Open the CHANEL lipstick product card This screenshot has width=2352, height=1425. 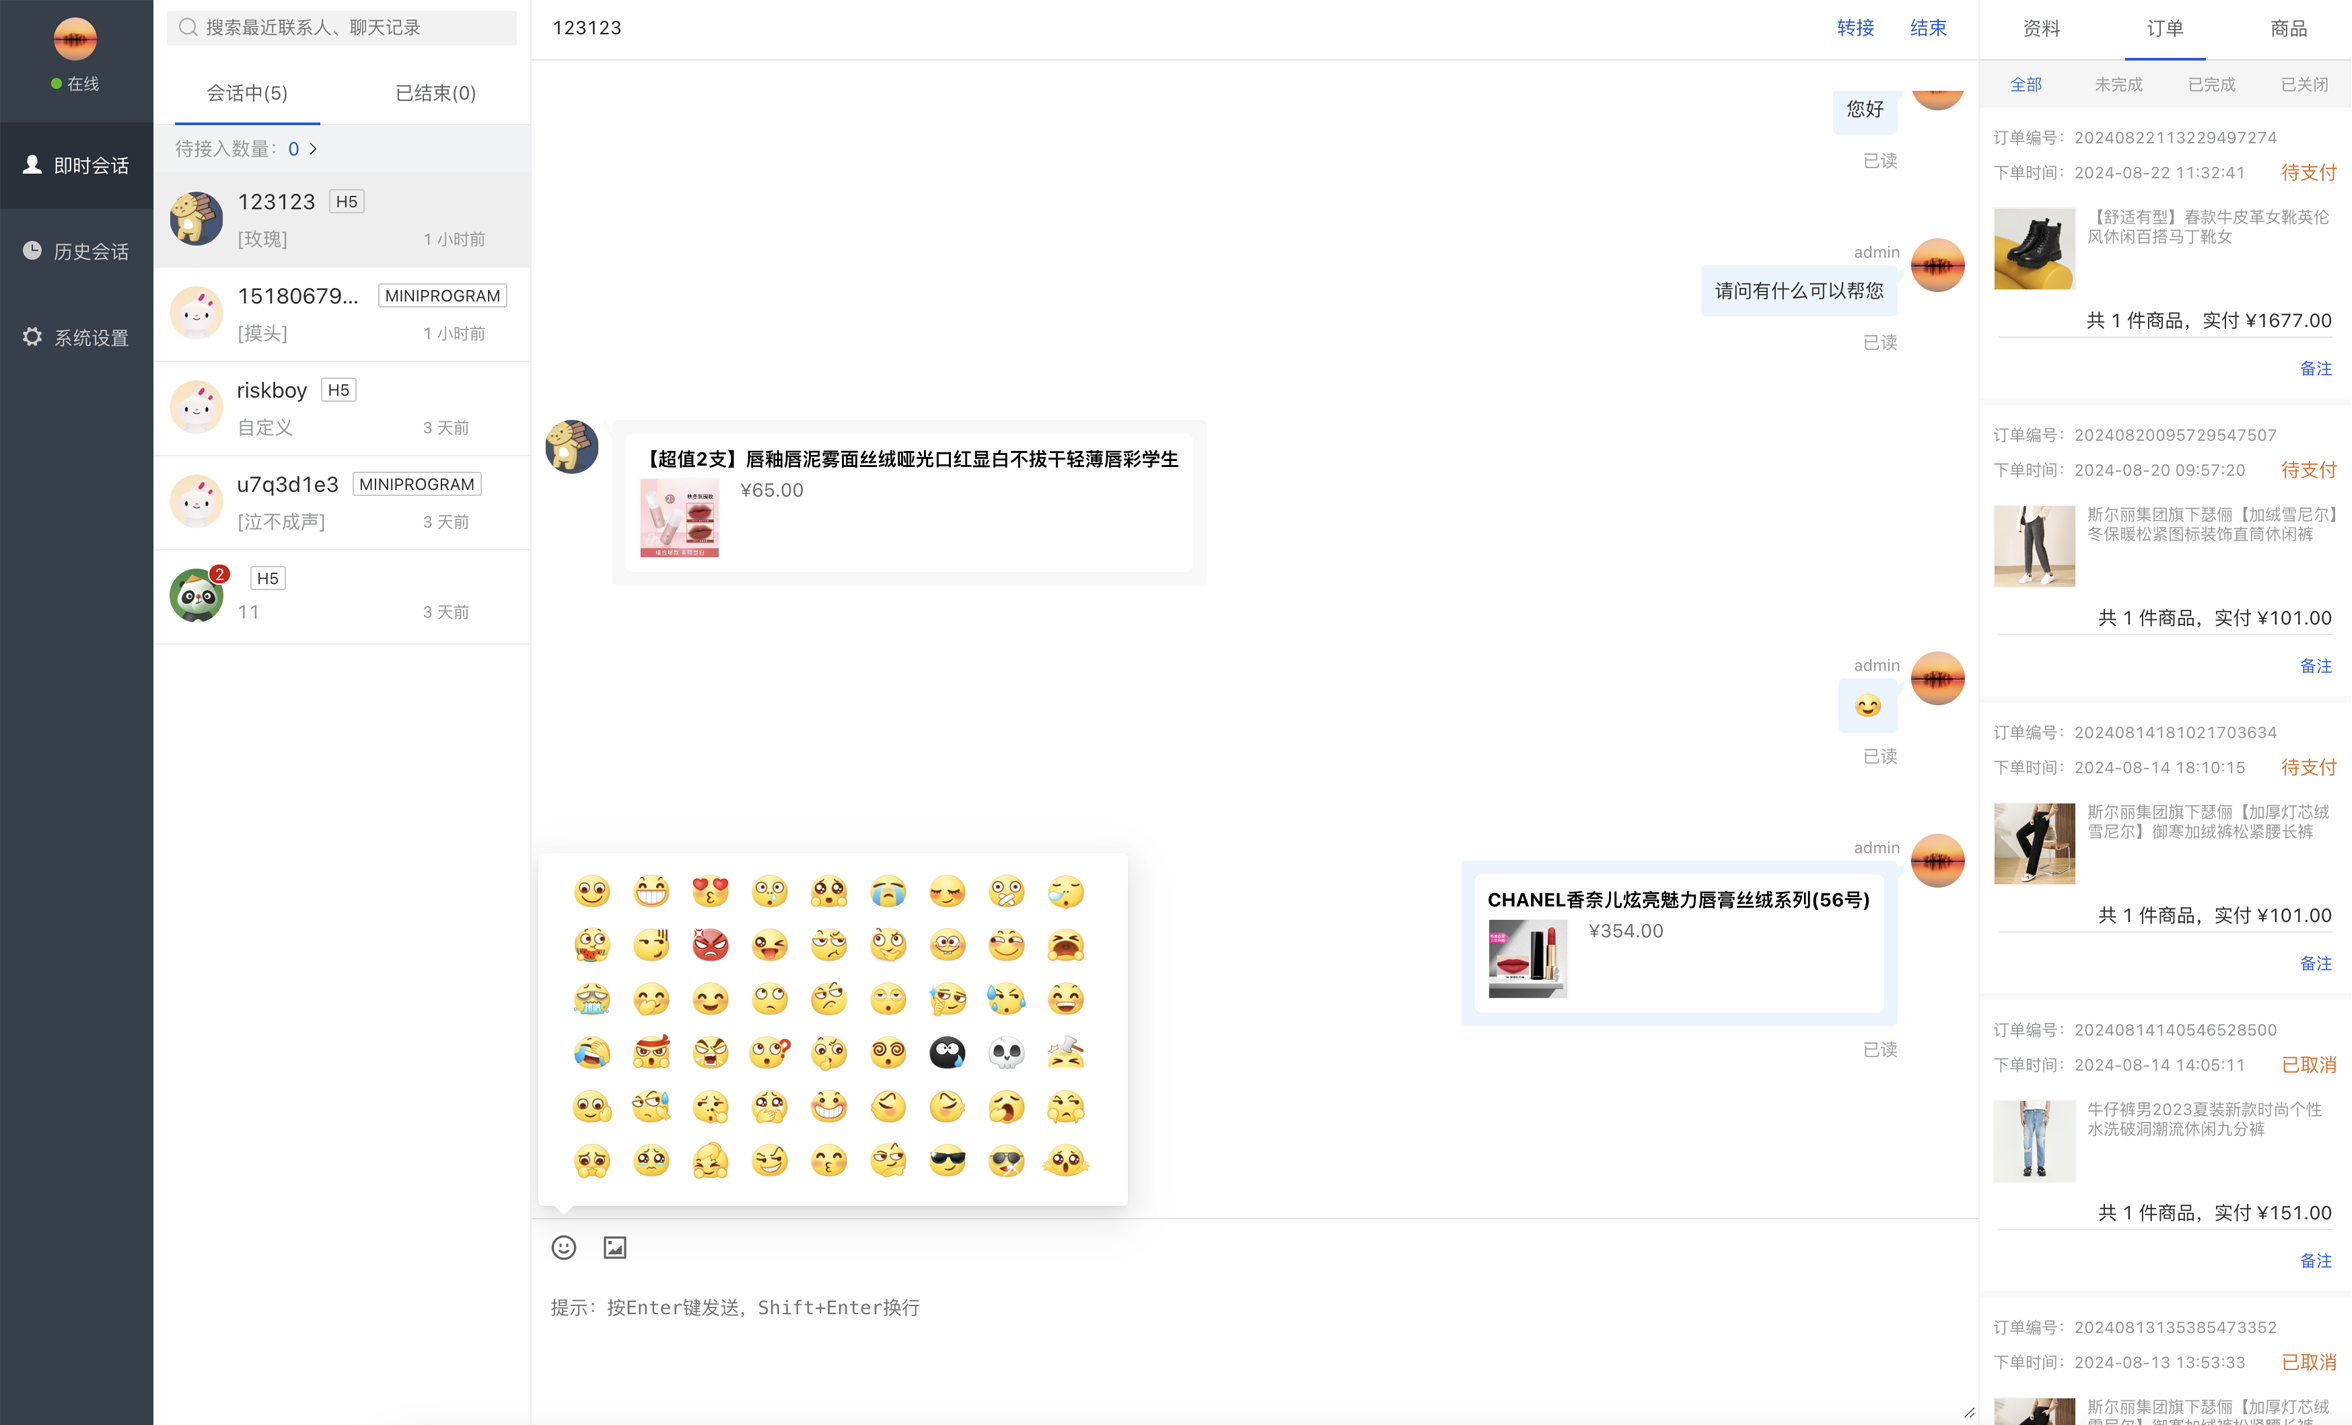click(x=1679, y=943)
